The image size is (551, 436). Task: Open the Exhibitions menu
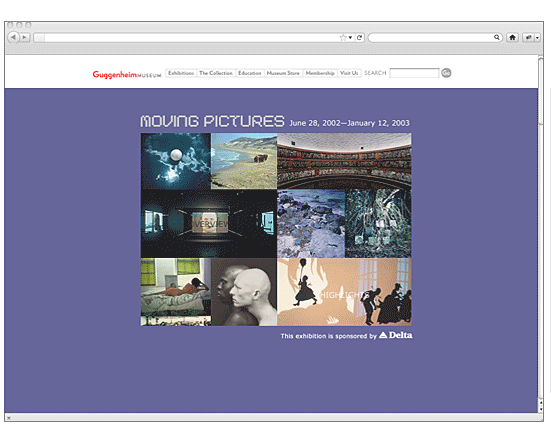(x=181, y=73)
